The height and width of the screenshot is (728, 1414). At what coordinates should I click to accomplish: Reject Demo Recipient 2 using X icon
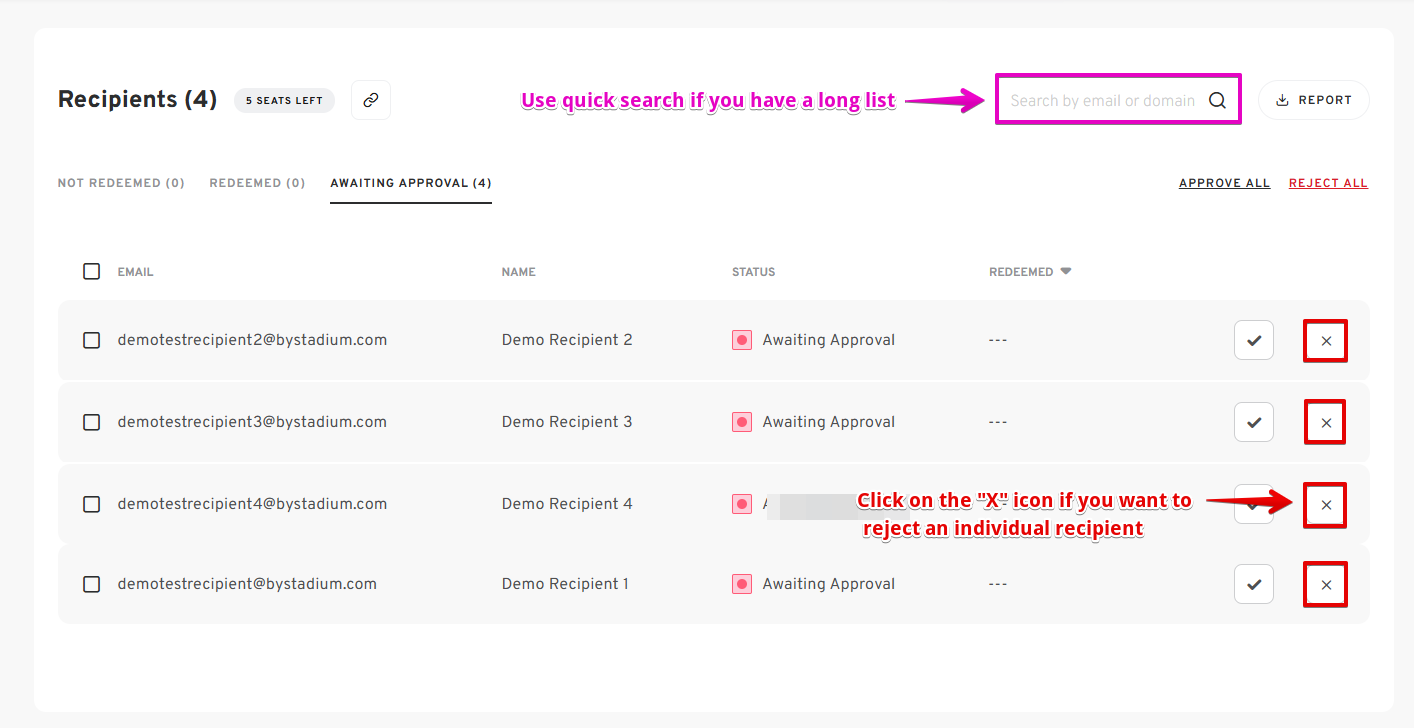click(x=1326, y=341)
